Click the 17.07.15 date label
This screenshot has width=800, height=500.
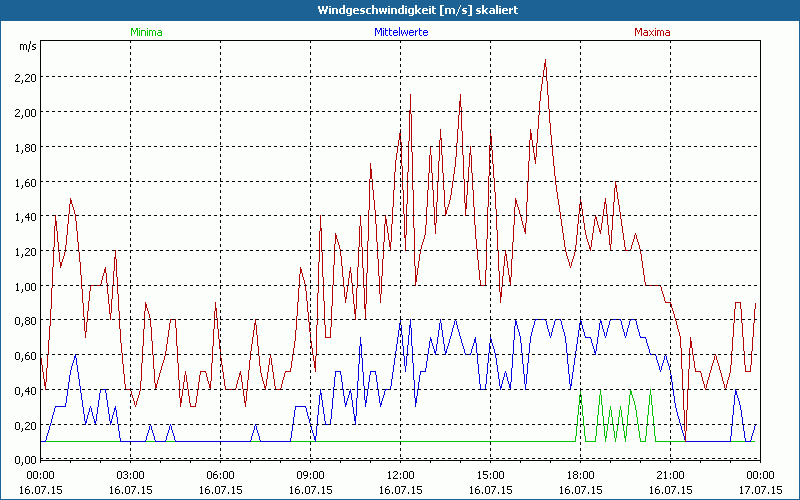pos(760,491)
